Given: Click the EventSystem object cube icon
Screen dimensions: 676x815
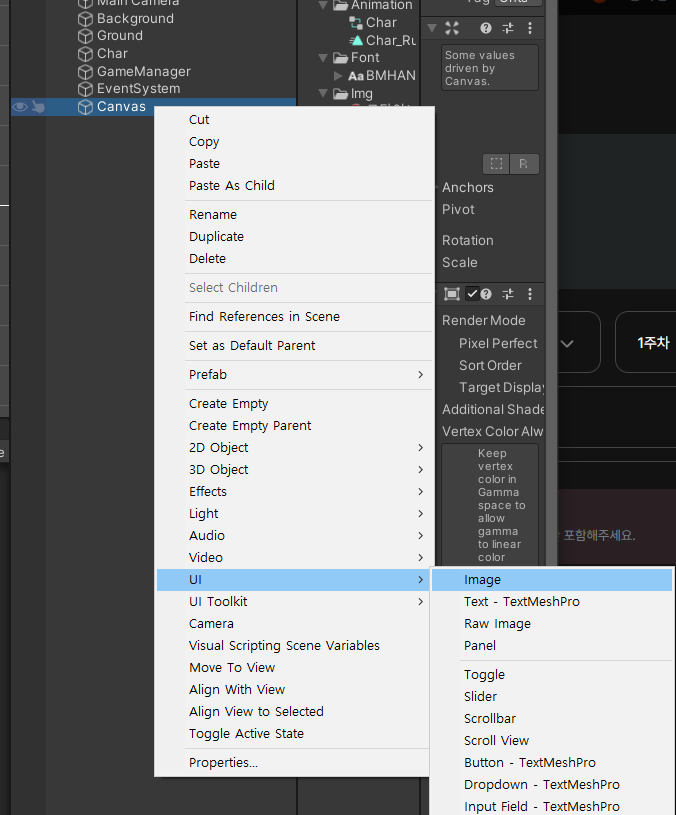Looking at the screenshot, I should pos(85,89).
